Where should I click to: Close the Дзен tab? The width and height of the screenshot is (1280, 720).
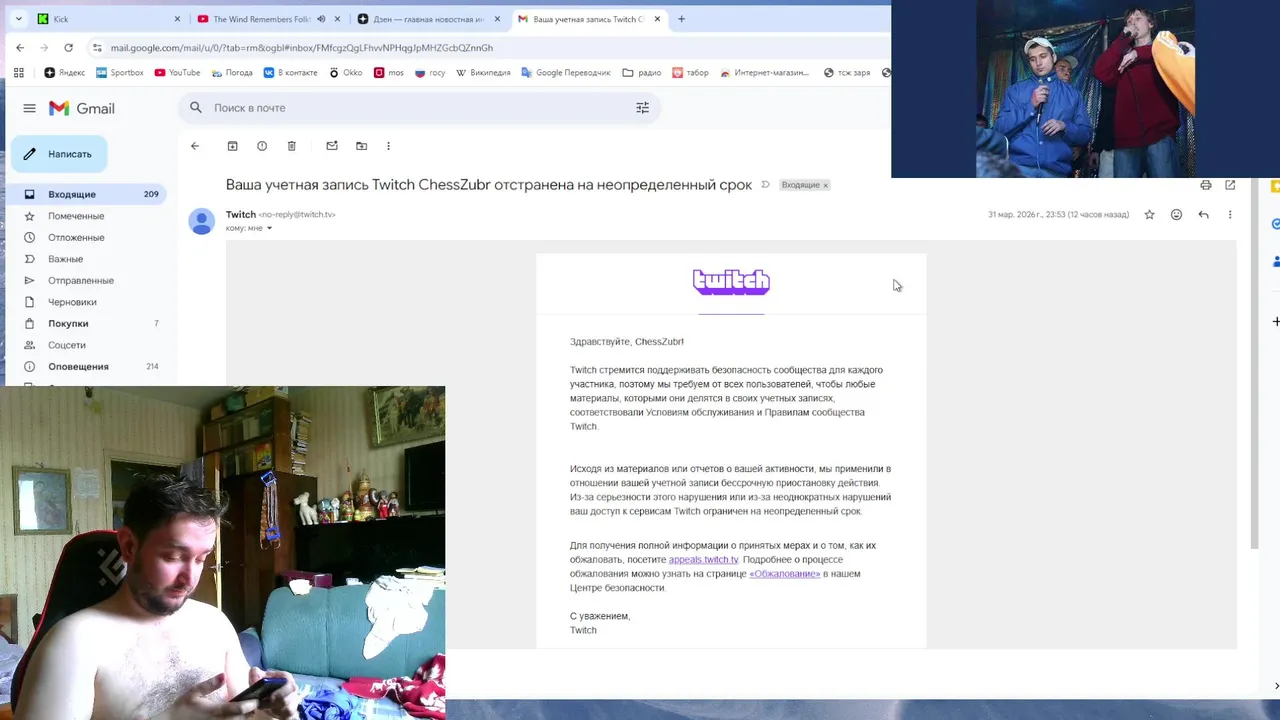pos(497,19)
